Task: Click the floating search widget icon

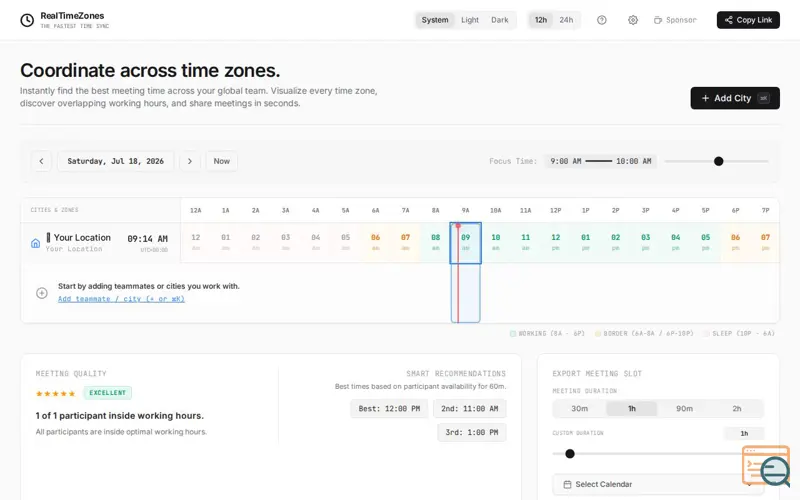Action: coord(766,466)
